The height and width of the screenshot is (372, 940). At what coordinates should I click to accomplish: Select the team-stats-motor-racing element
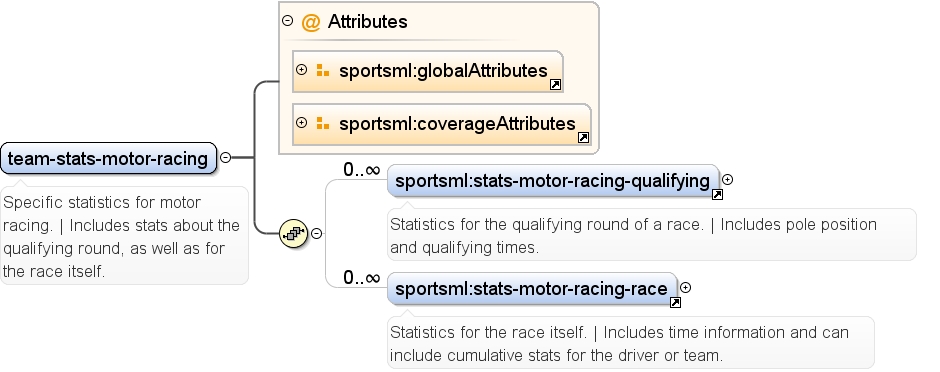point(109,159)
